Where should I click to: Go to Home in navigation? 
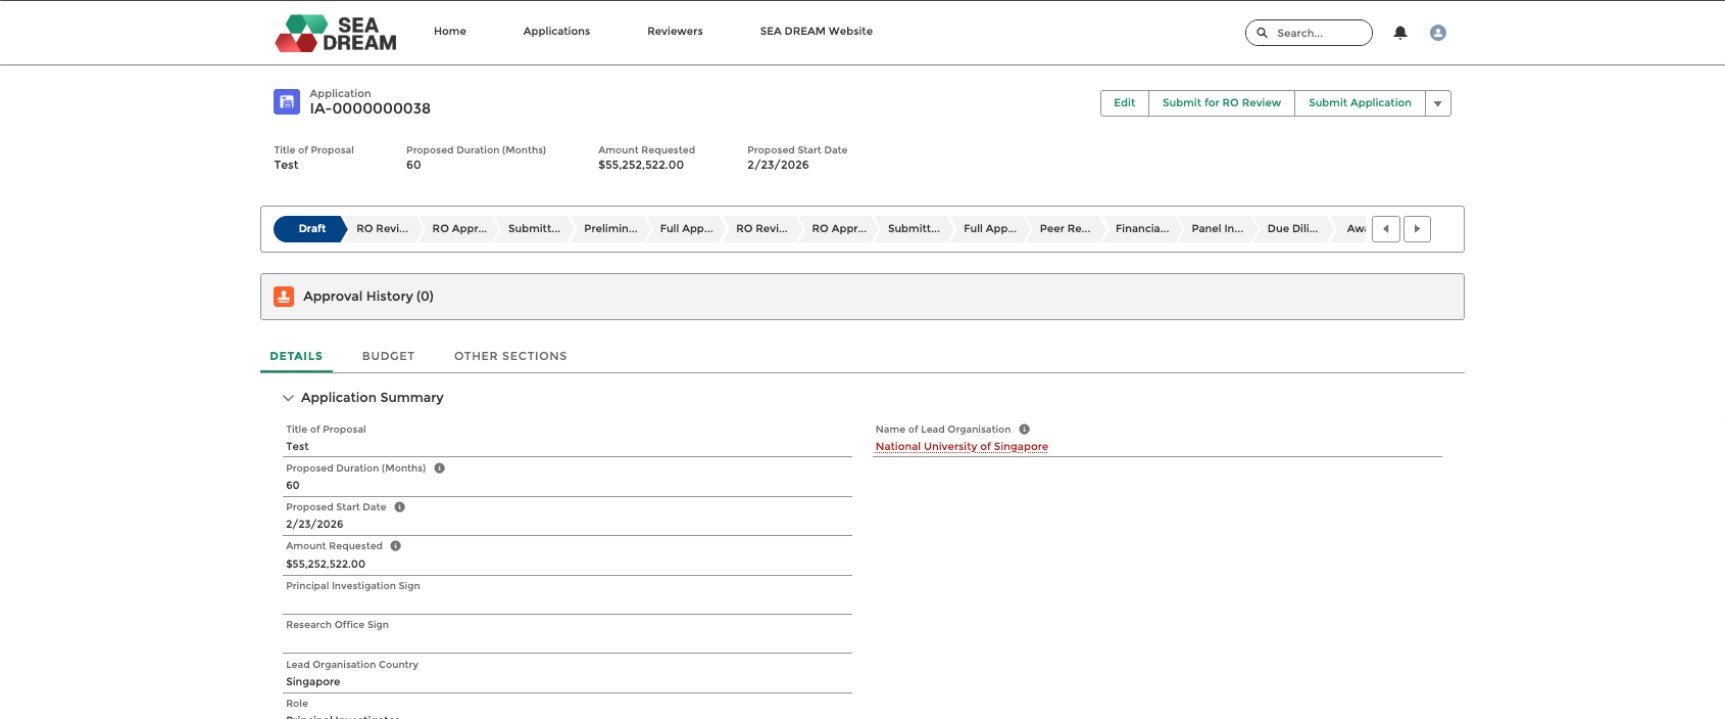tap(450, 31)
